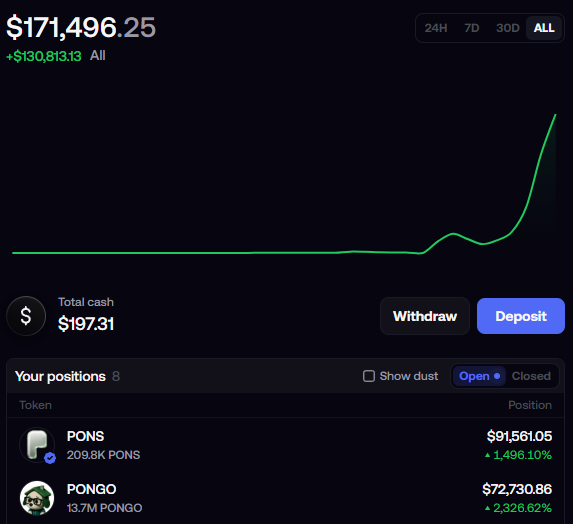Screen dimensions: 573x524
Task: Enable the Show dust checkbox
Action: [x=369, y=376]
